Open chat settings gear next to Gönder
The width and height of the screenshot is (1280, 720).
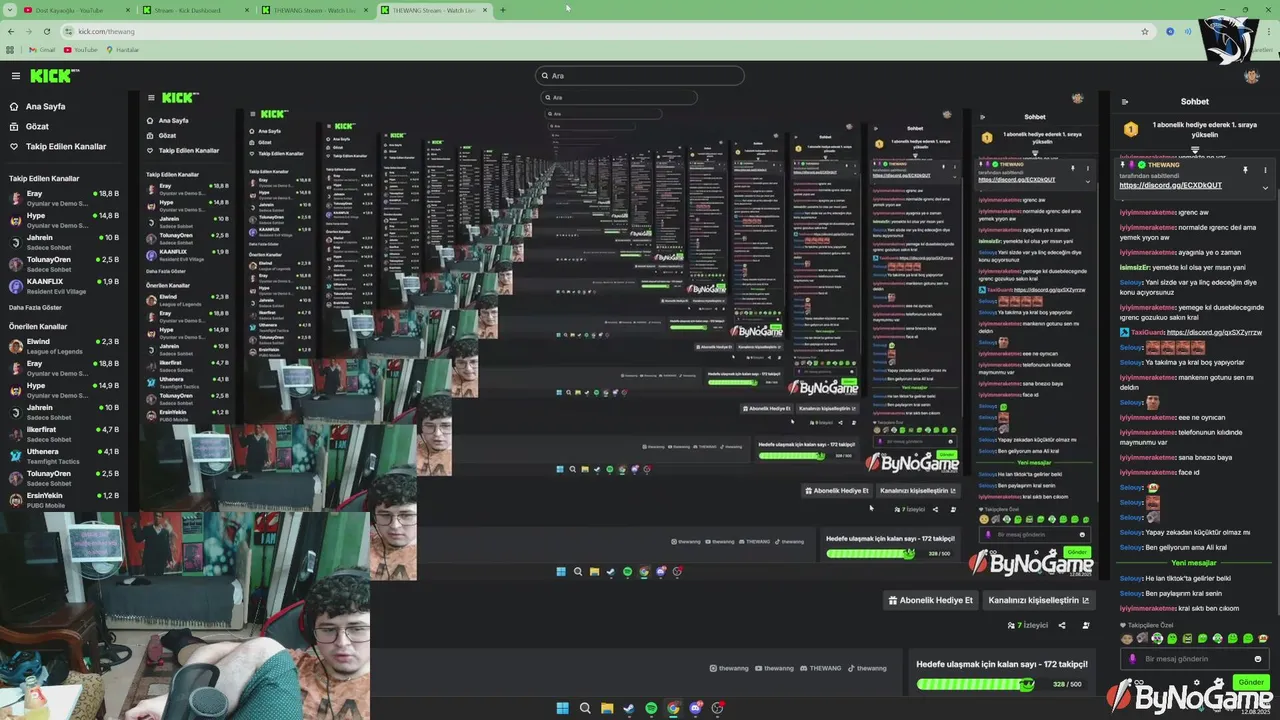[1218, 682]
